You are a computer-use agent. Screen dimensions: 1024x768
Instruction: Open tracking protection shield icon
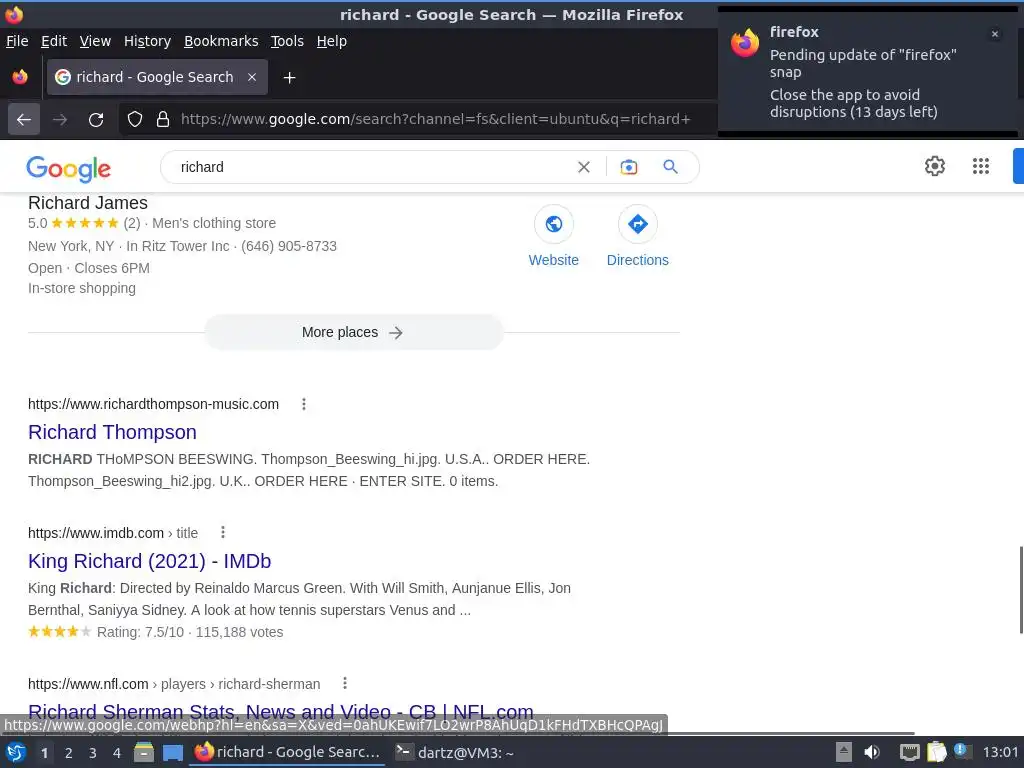[135, 120]
